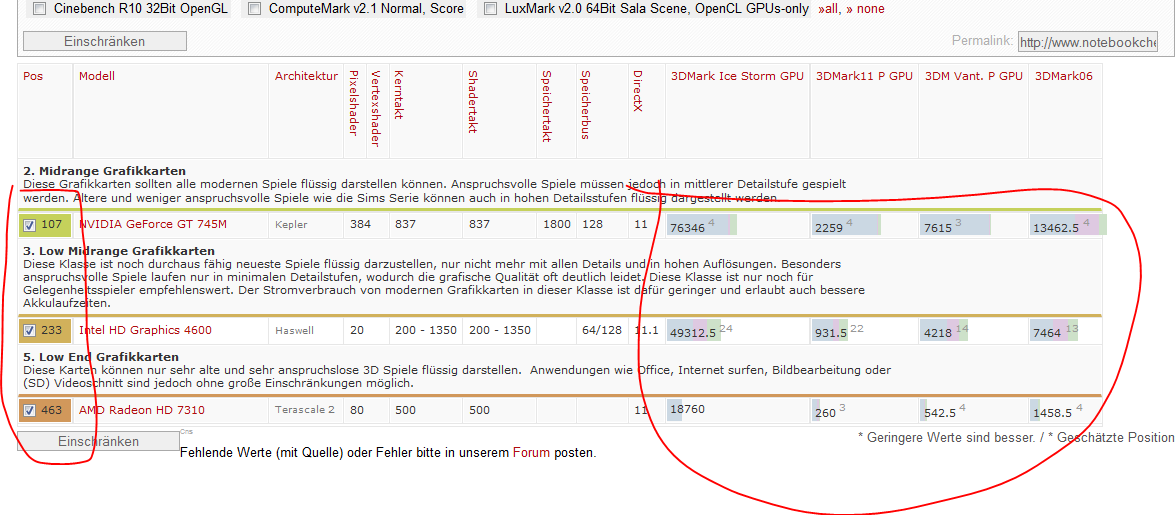
Task: Sort by the Vertexshader column header
Action: click(x=376, y=108)
